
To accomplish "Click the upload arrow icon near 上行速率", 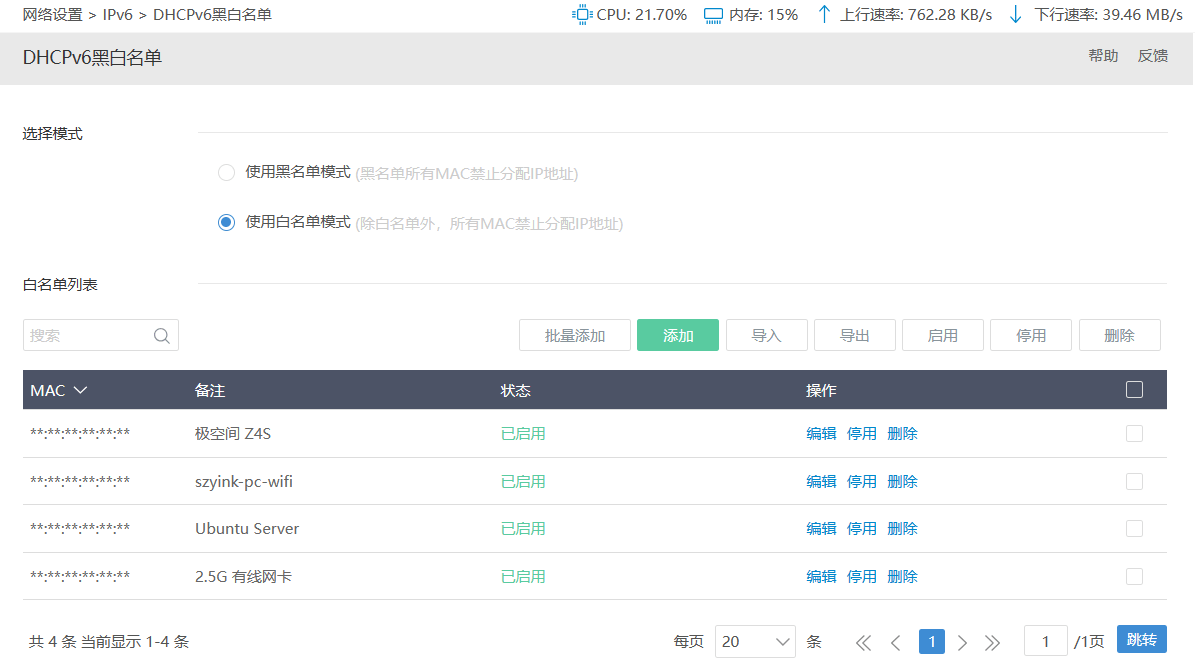I will point(824,14).
